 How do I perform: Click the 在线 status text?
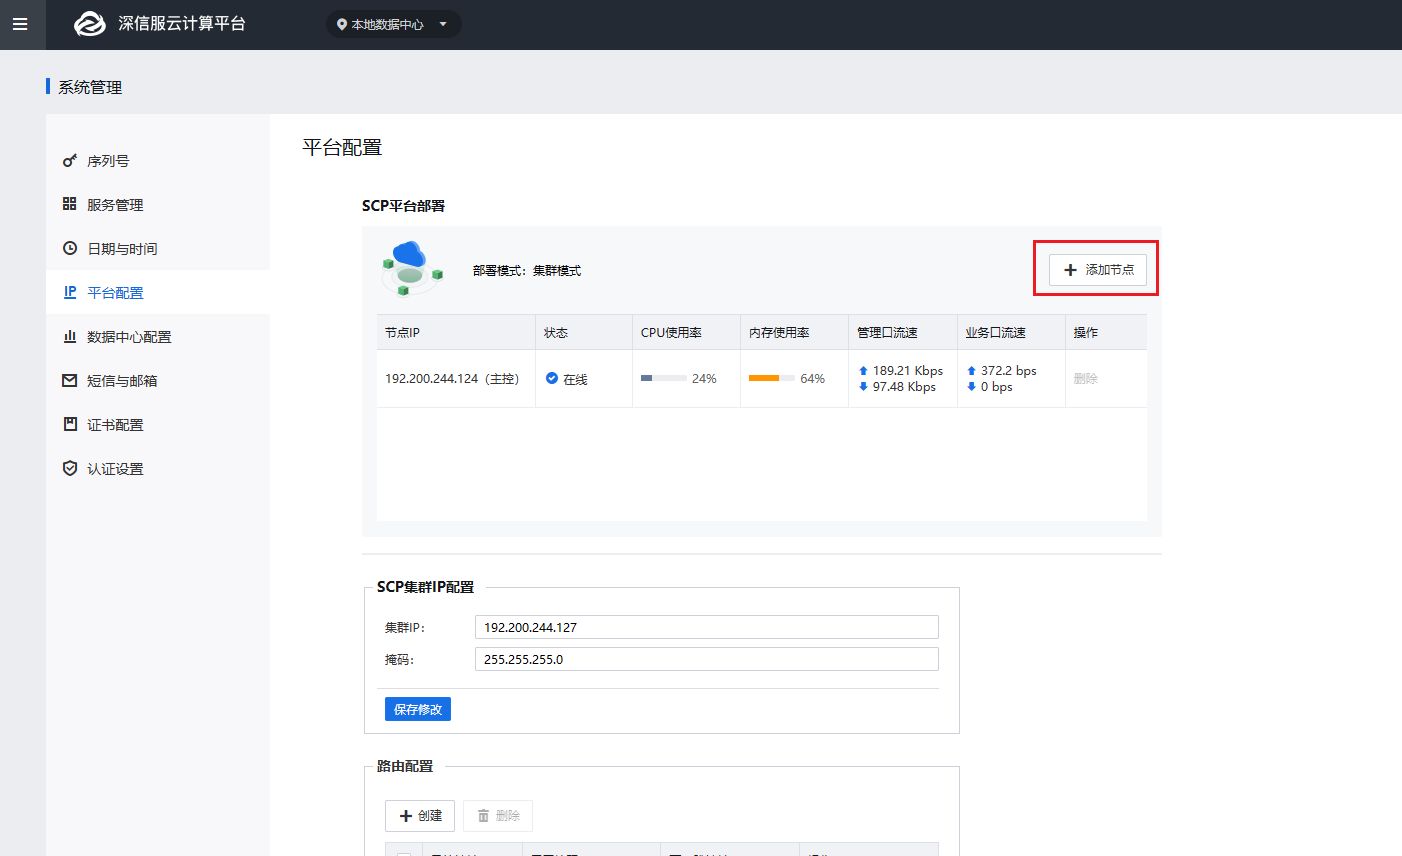(575, 379)
